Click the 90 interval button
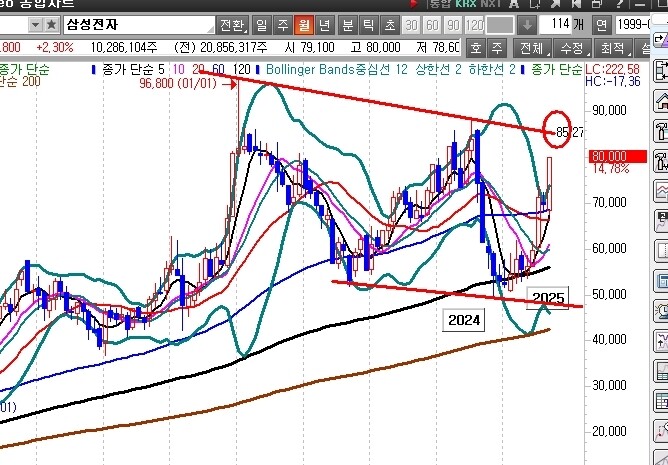The width and height of the screenshot is (668, 465). coord(453,26)
